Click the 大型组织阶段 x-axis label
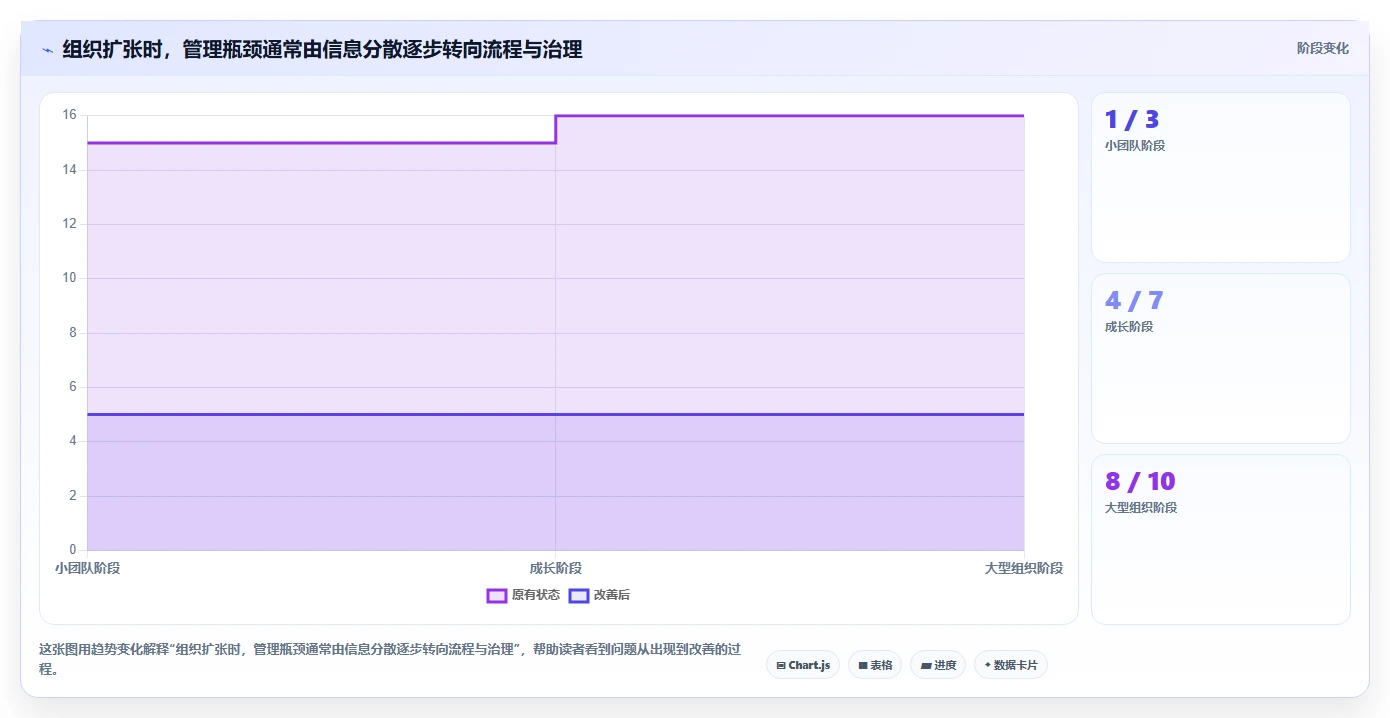Screen dimensions: 1390x718 1023,568
